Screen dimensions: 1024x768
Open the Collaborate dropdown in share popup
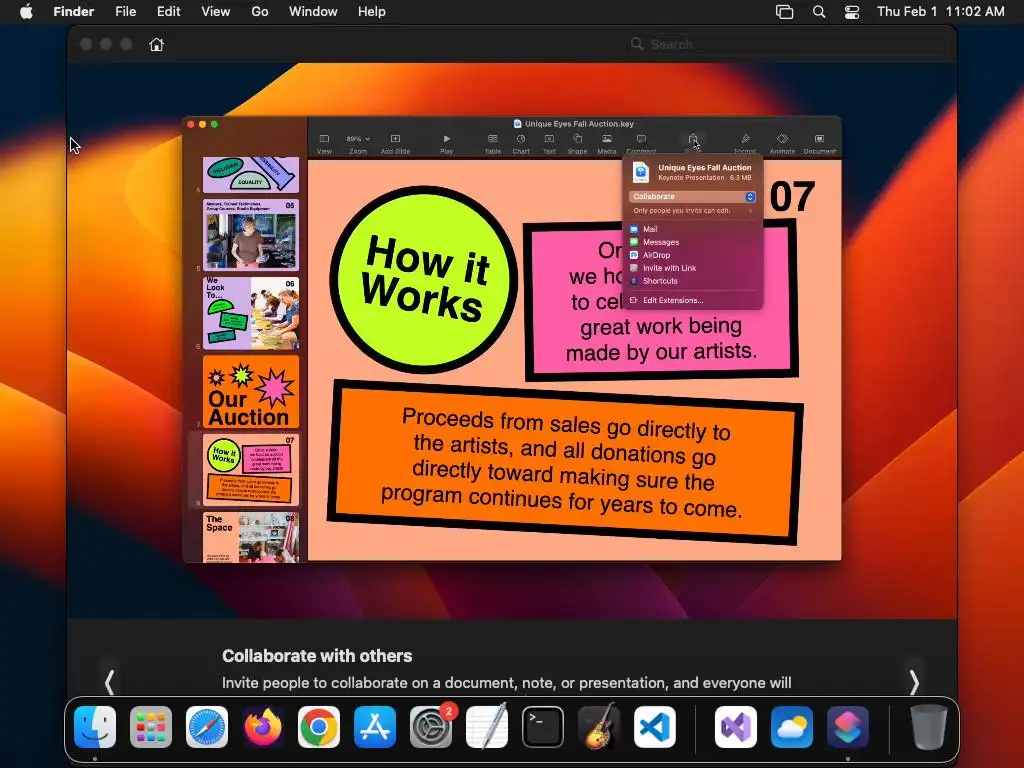point(693,197)
